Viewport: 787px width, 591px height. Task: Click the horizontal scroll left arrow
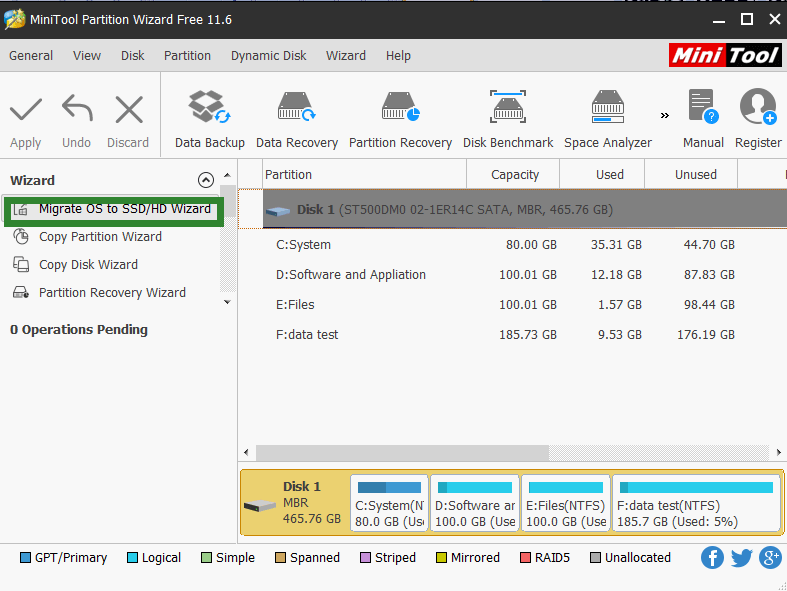246,452
